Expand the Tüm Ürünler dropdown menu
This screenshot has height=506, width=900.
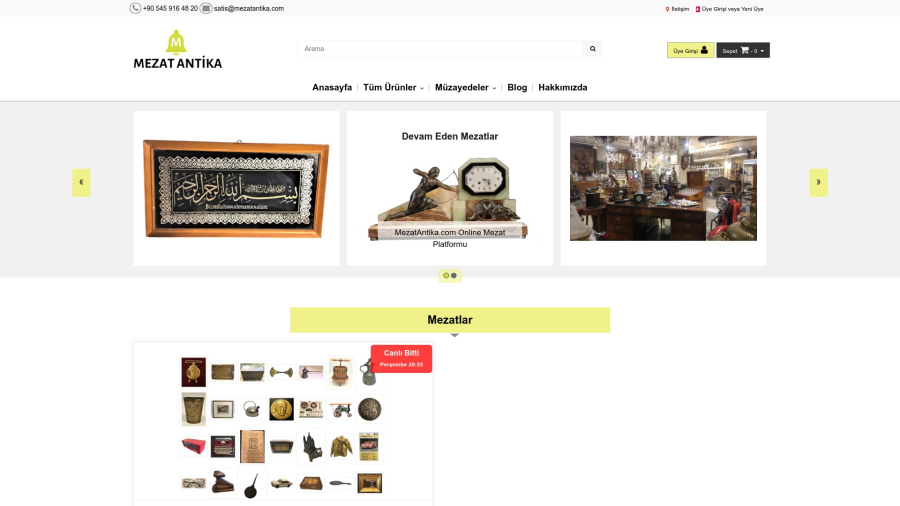[393, 87]
